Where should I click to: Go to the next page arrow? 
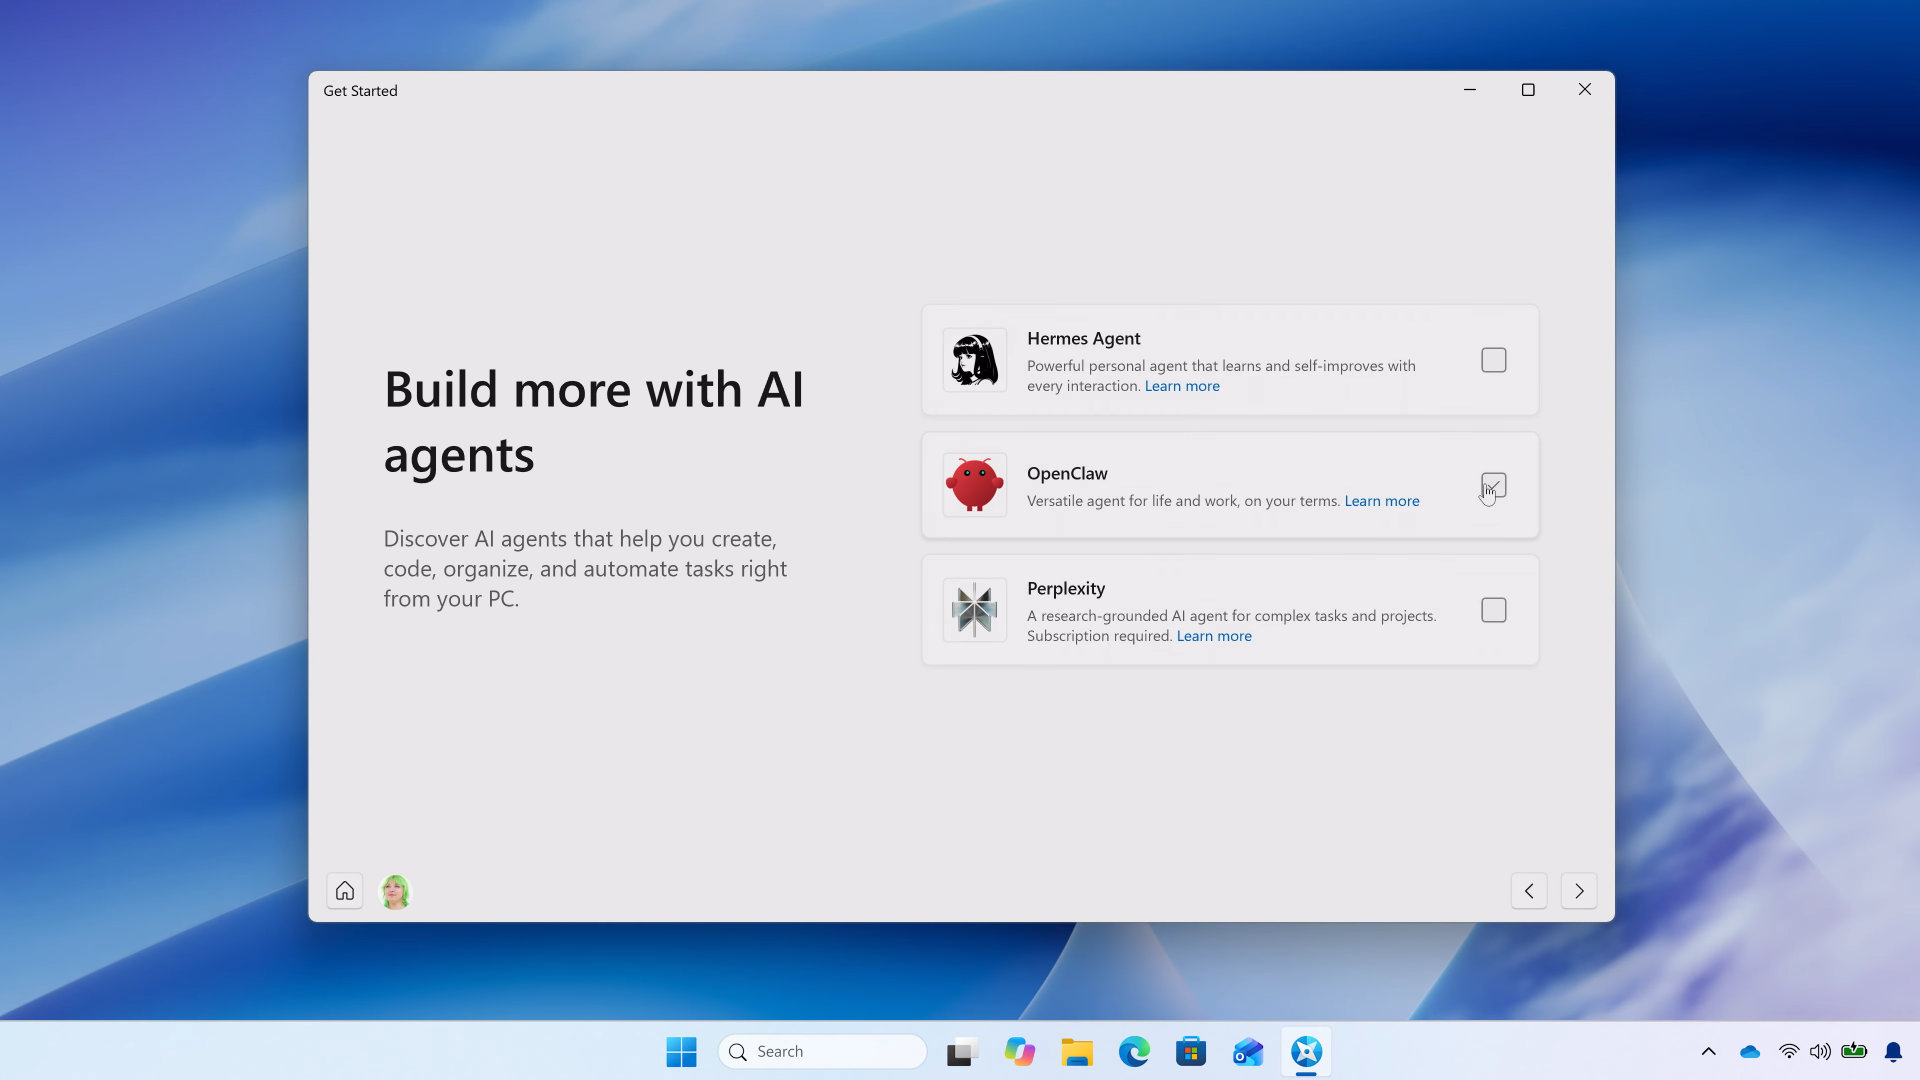point(1579,890)
